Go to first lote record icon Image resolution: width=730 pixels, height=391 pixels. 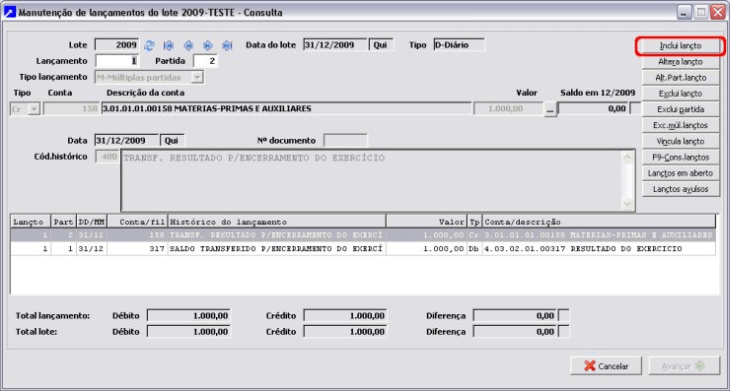169,45
